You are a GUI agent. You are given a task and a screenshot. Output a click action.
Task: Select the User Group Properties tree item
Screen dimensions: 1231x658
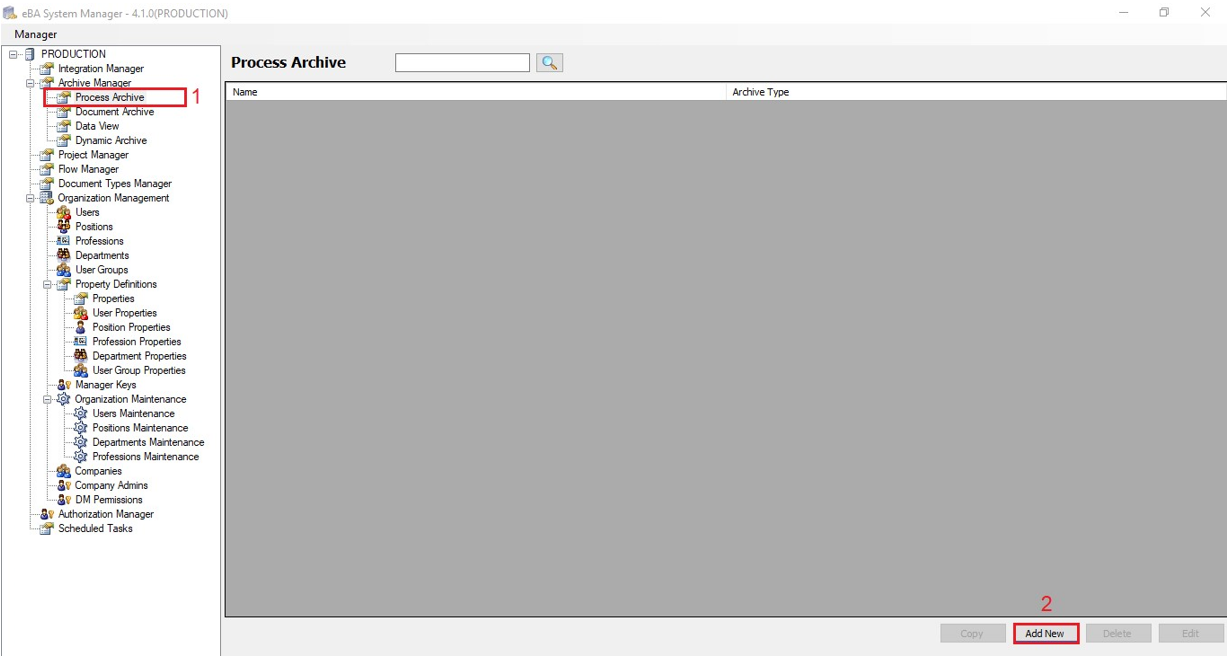coord(139,371)
